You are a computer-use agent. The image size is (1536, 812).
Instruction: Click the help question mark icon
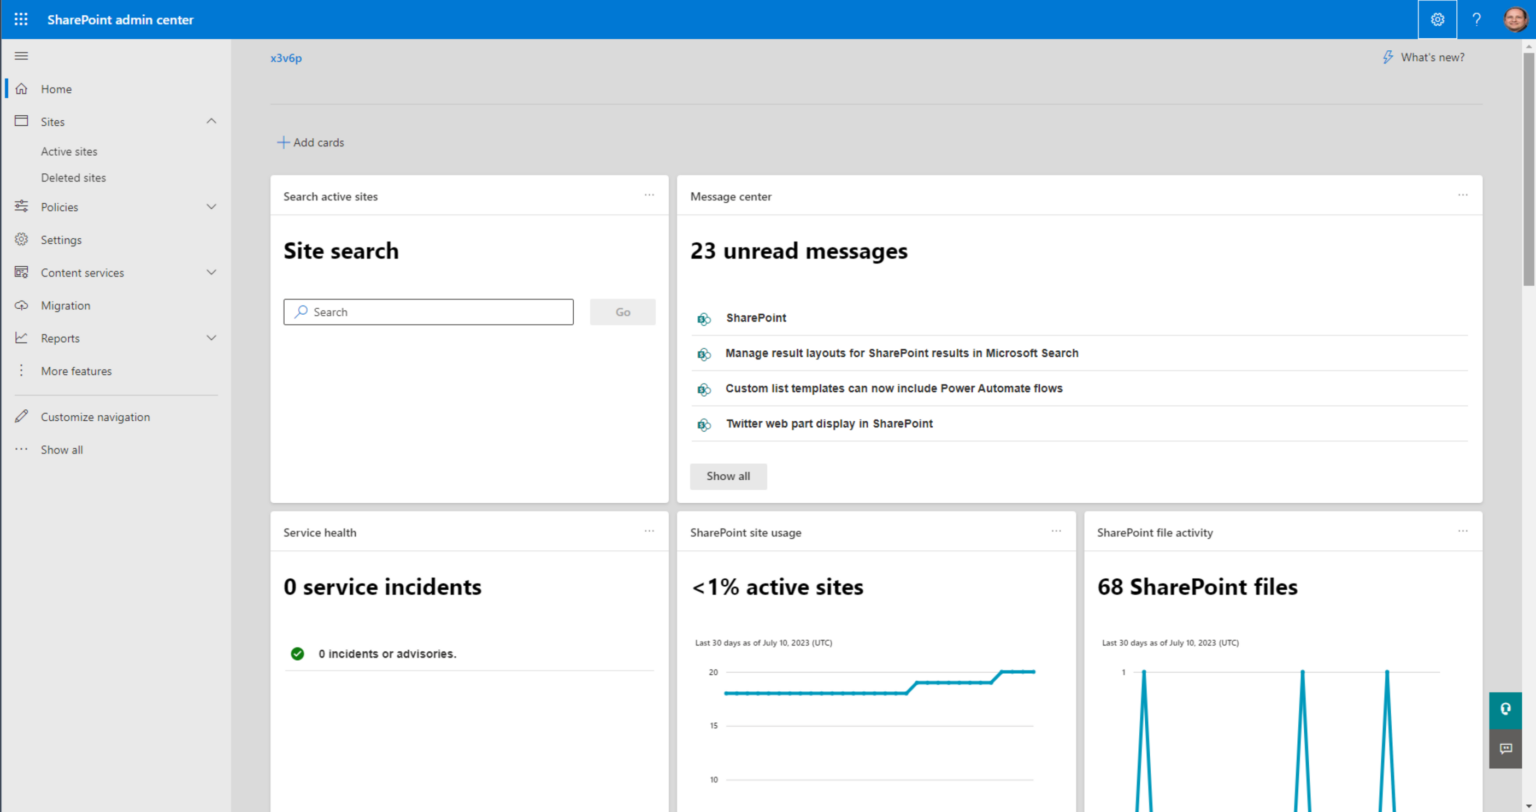tap(1476, 19)
